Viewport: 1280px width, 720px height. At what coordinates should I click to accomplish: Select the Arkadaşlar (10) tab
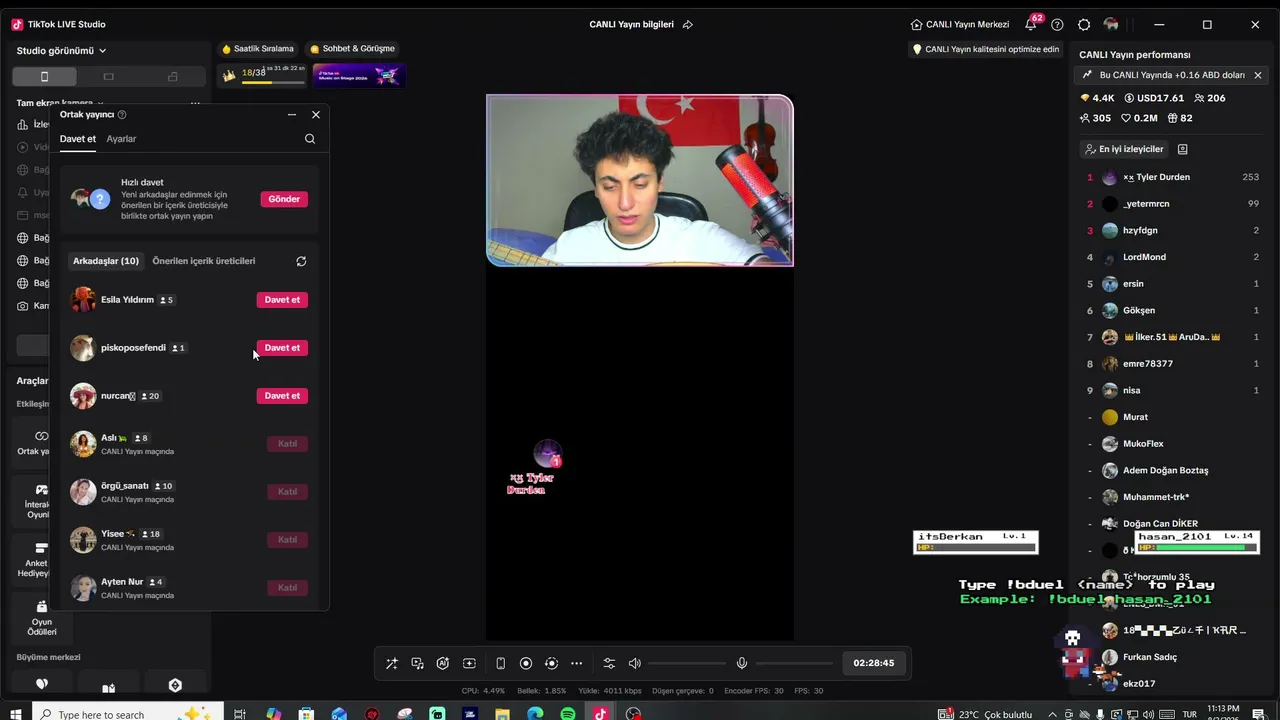pos(106,261)
